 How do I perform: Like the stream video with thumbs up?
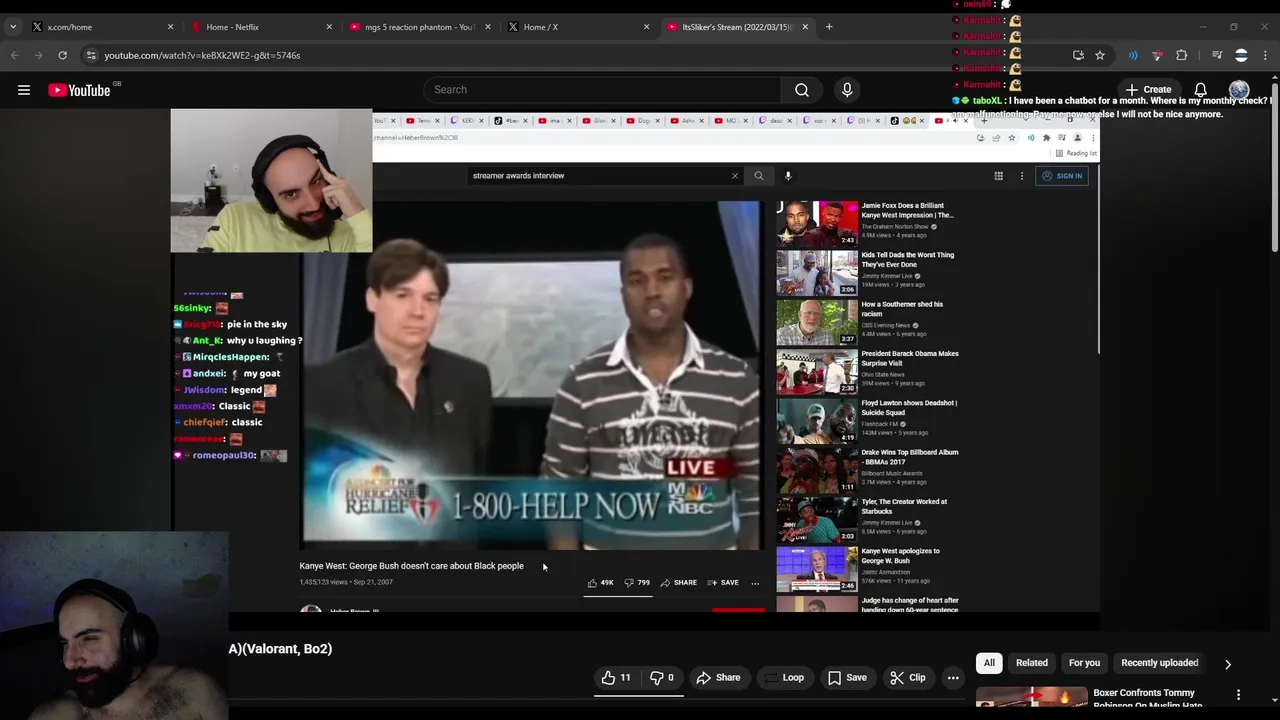pyautogui.click(x=615, y=678)
